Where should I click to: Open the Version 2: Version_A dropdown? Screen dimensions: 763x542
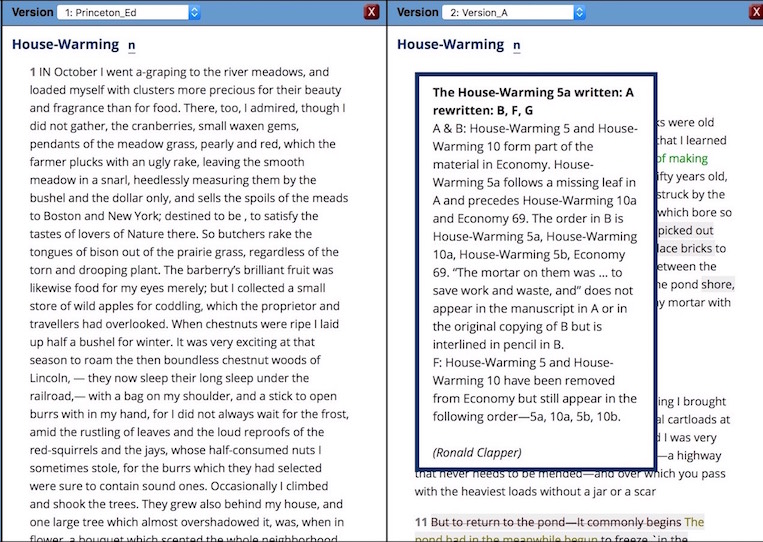[x=514, y=13]
